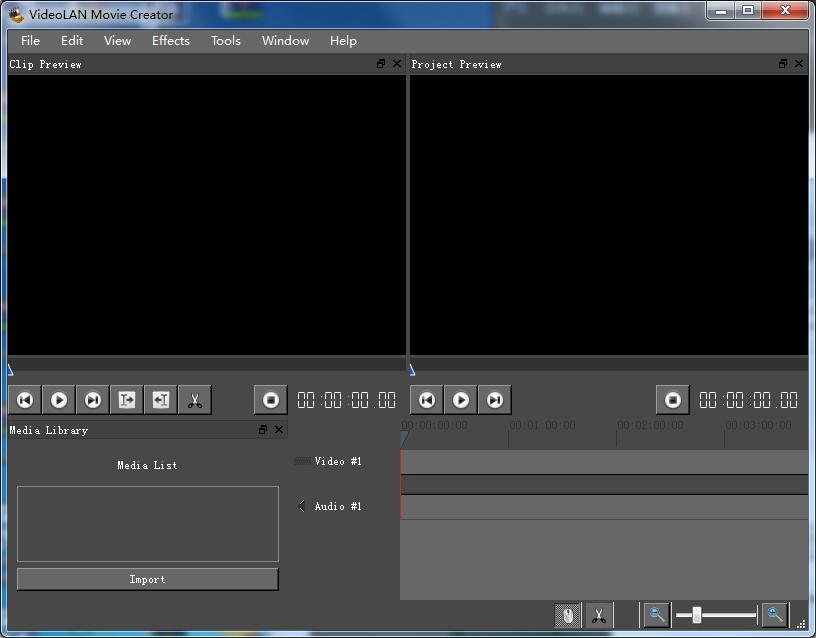
Task: Zoom out of the timeline
Action: 655,615
